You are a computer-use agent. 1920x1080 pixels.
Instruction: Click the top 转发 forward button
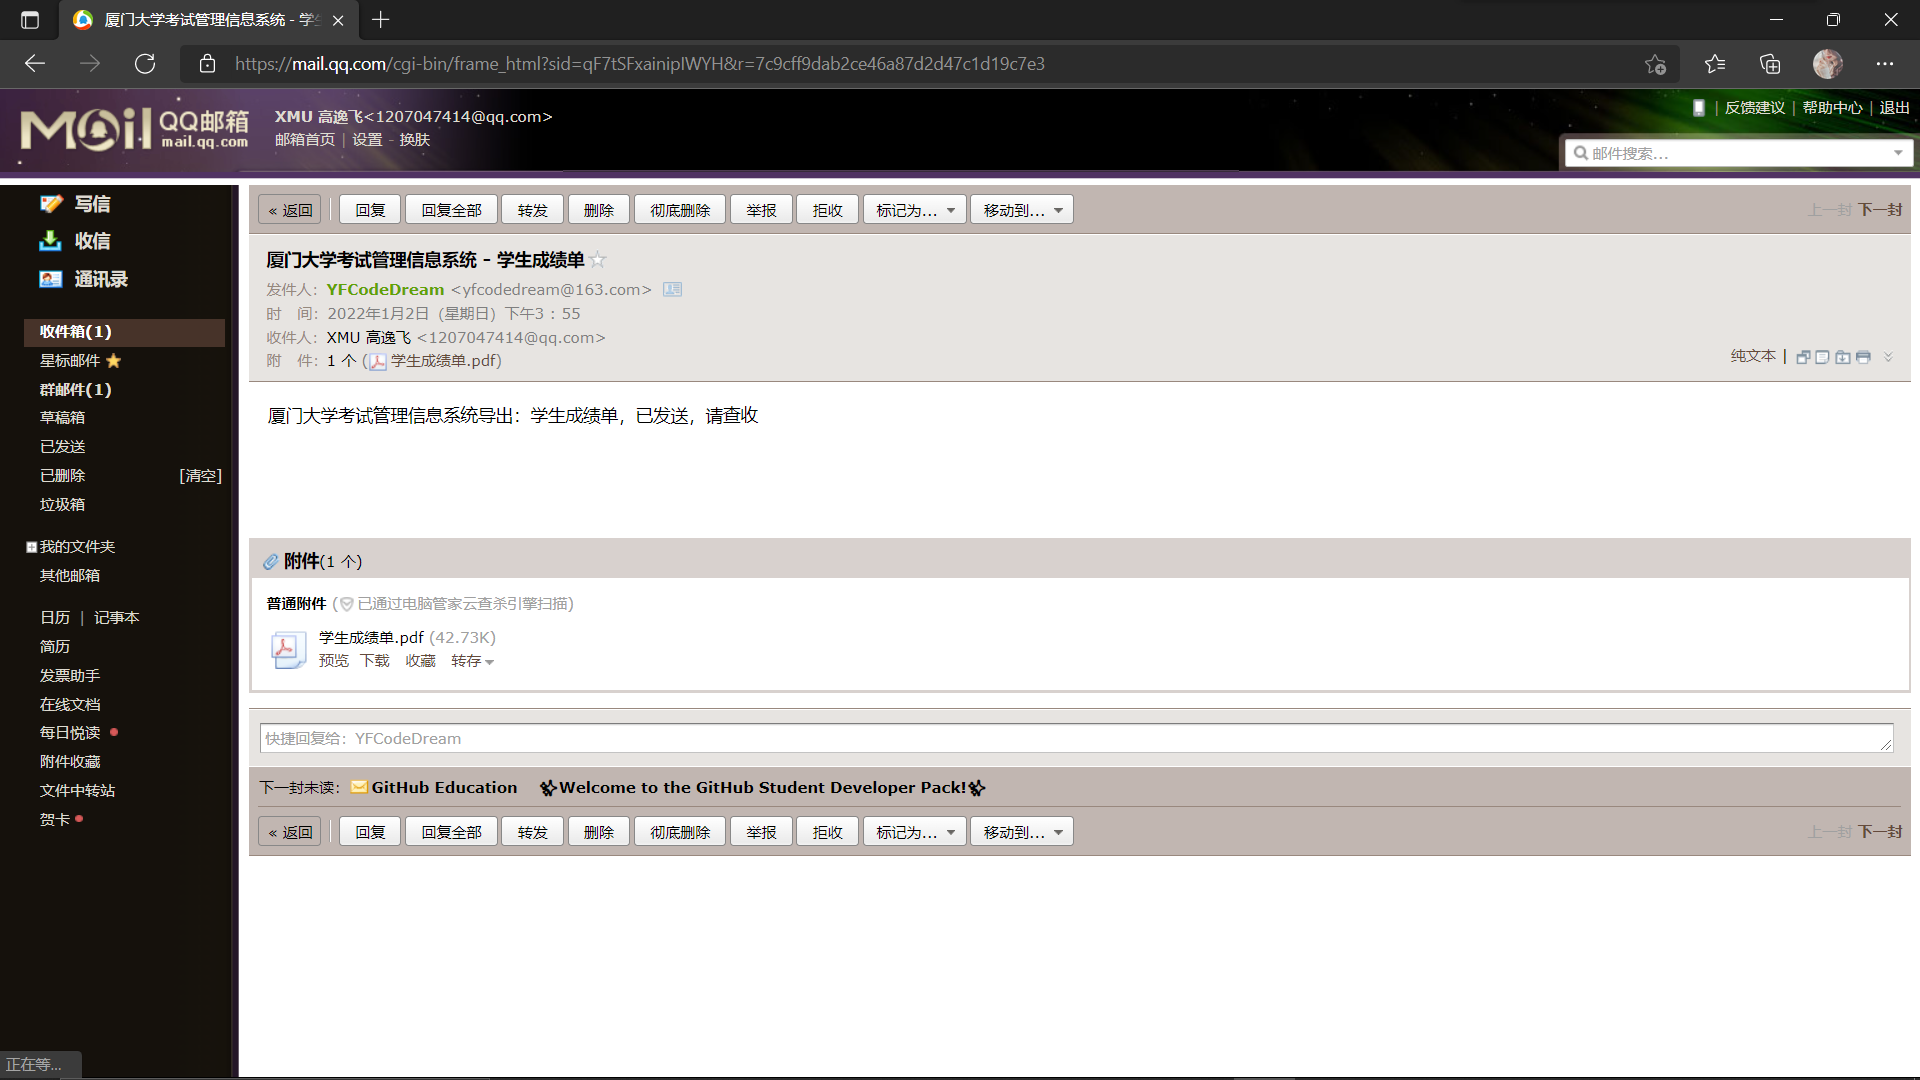532,210
